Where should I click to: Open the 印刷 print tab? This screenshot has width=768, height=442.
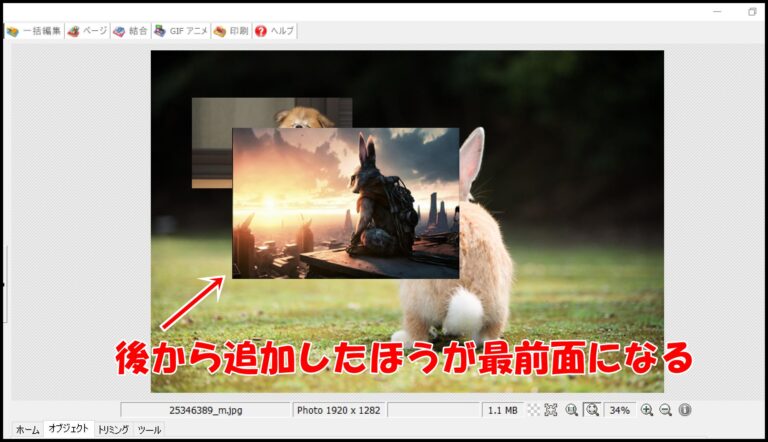tap(231, 31)
